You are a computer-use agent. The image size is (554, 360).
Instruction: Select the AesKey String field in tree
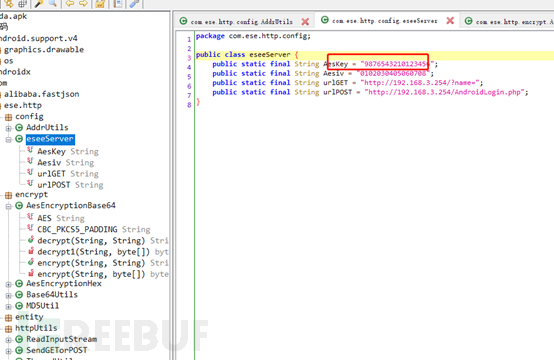(x=68, y=151)
